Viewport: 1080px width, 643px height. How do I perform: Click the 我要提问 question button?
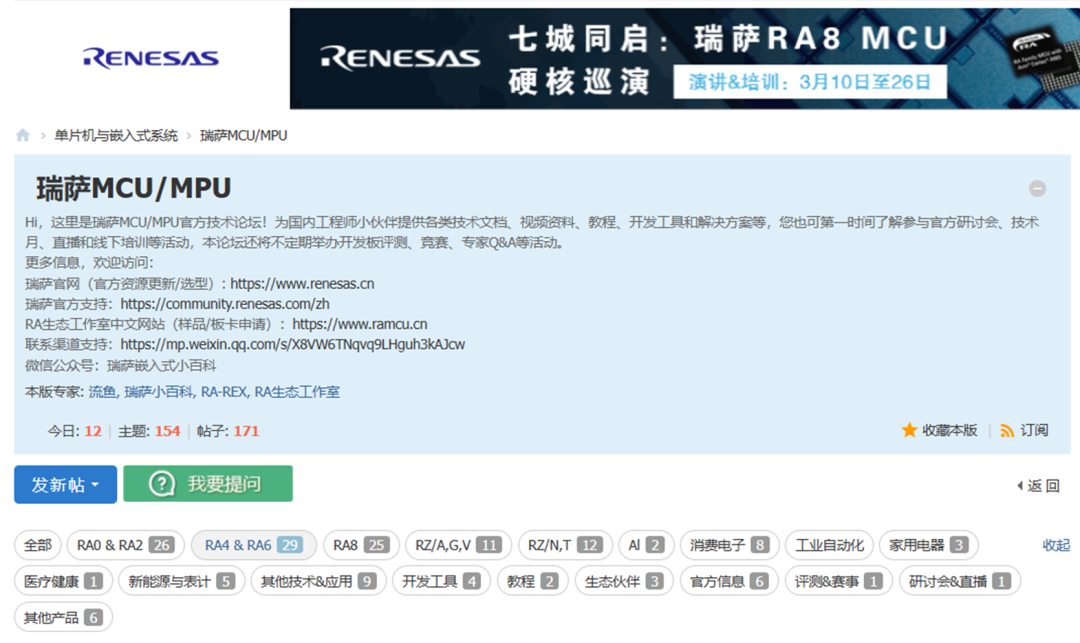[x=208, y=484]
